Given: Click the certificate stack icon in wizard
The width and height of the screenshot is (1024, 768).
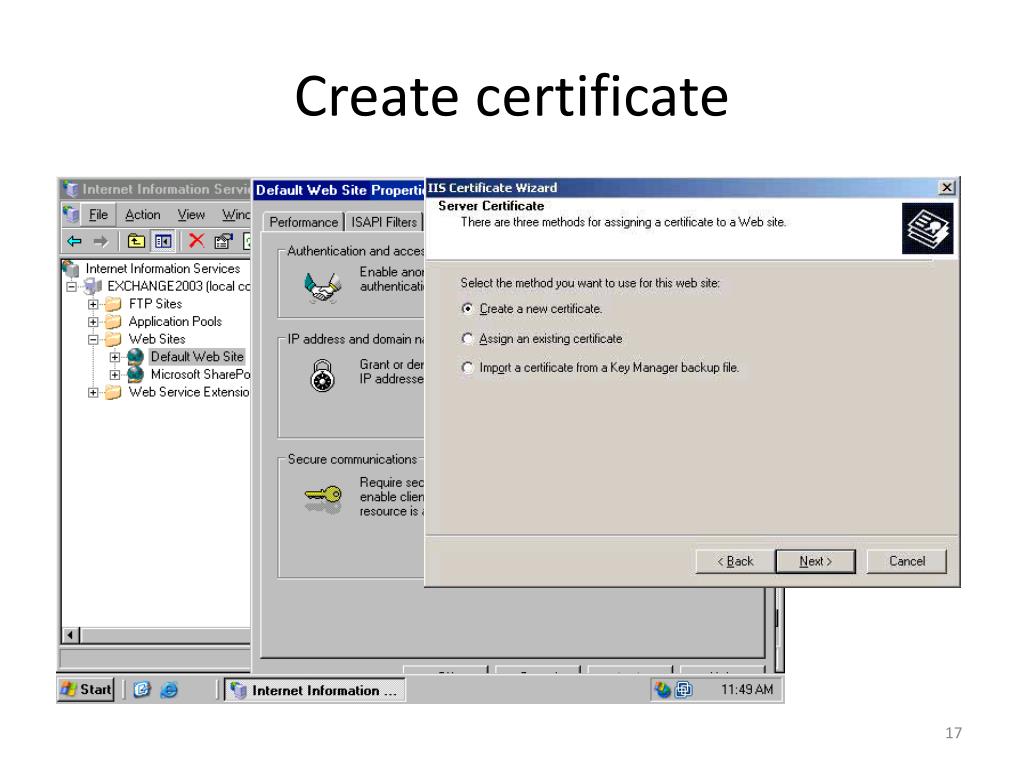Looking at the screenshot, I should click(927, 229).
